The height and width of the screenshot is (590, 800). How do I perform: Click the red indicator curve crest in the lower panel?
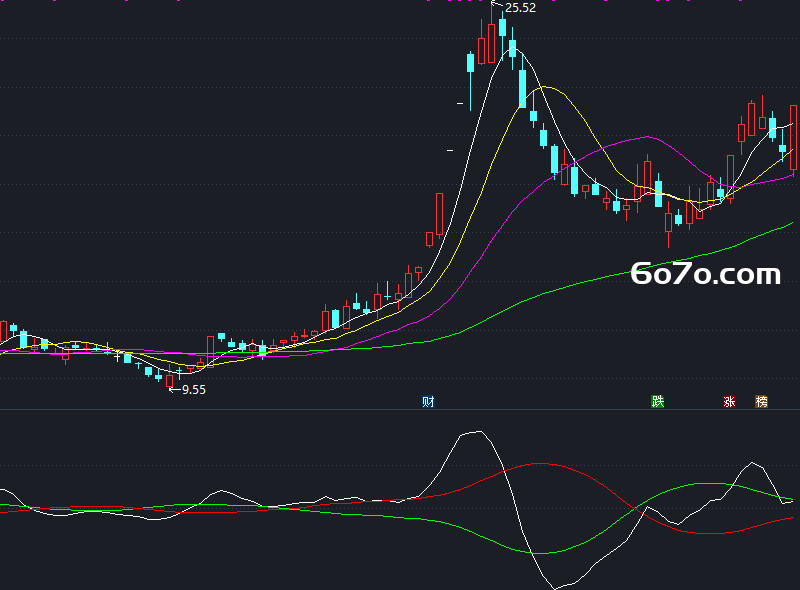coord(539,463)
